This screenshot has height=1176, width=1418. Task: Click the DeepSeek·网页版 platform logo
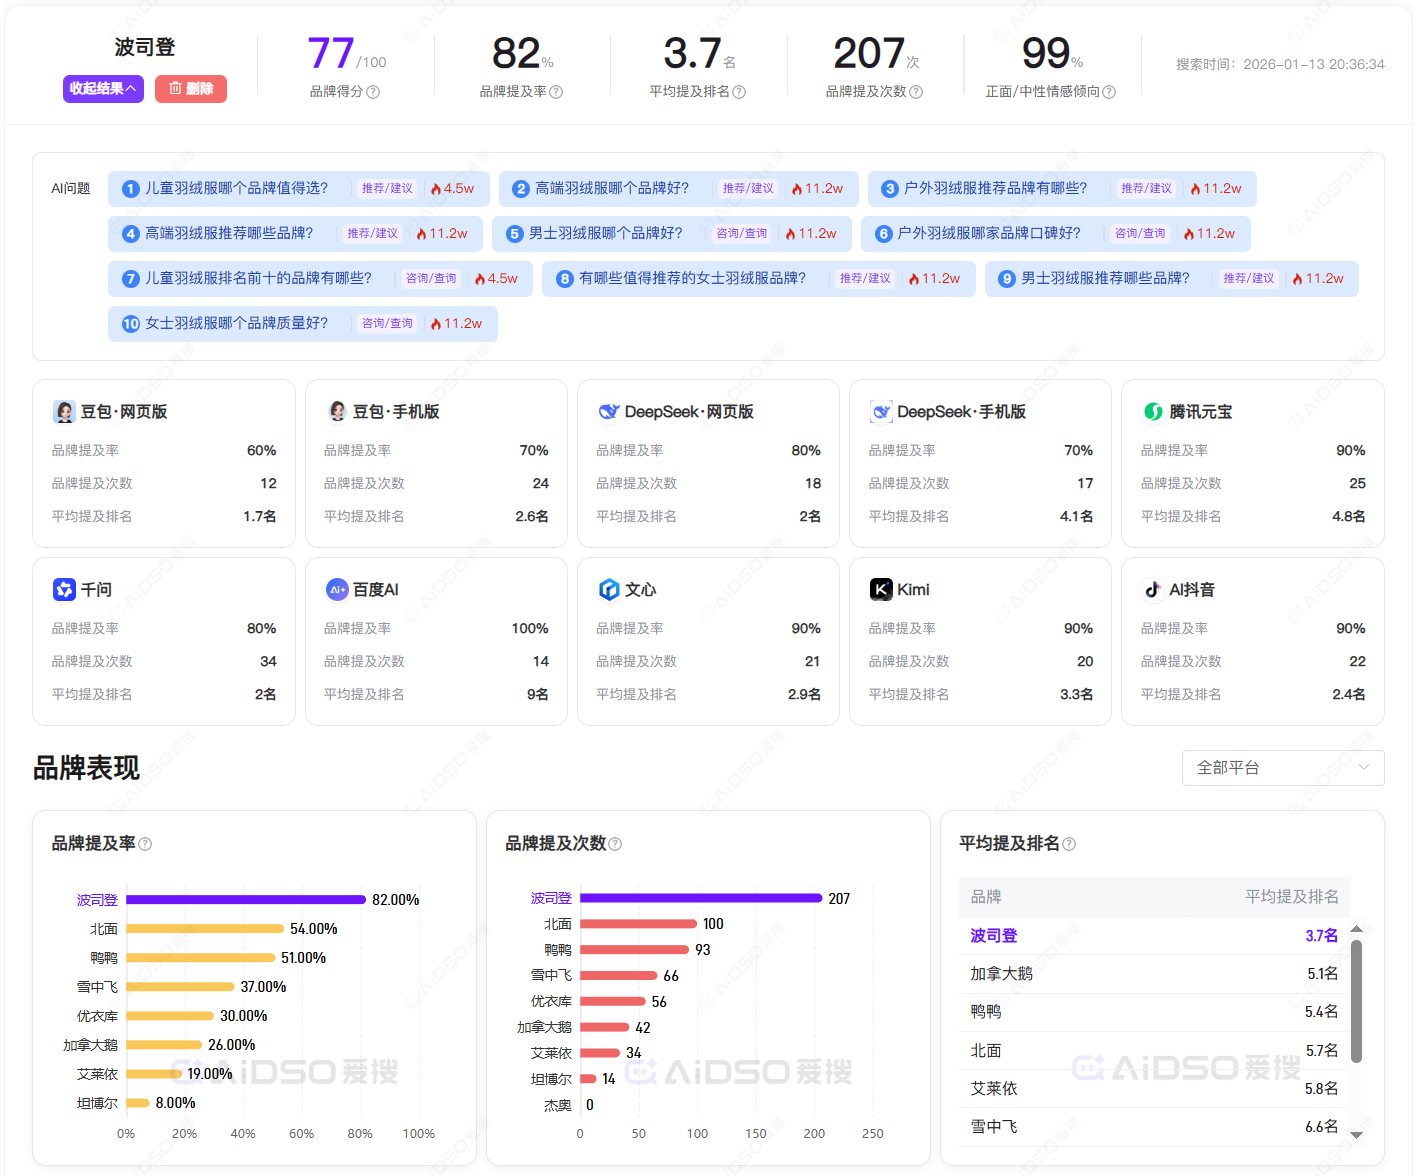[x=608, y=412]
